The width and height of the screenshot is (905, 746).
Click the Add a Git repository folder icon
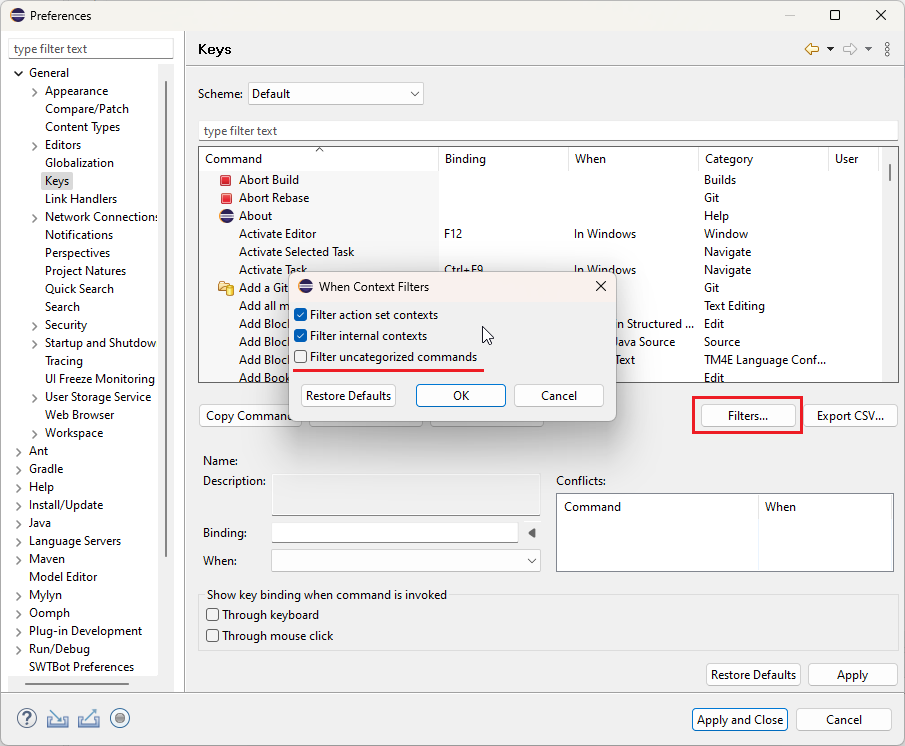pyautogui.click(x=226, y=287)
